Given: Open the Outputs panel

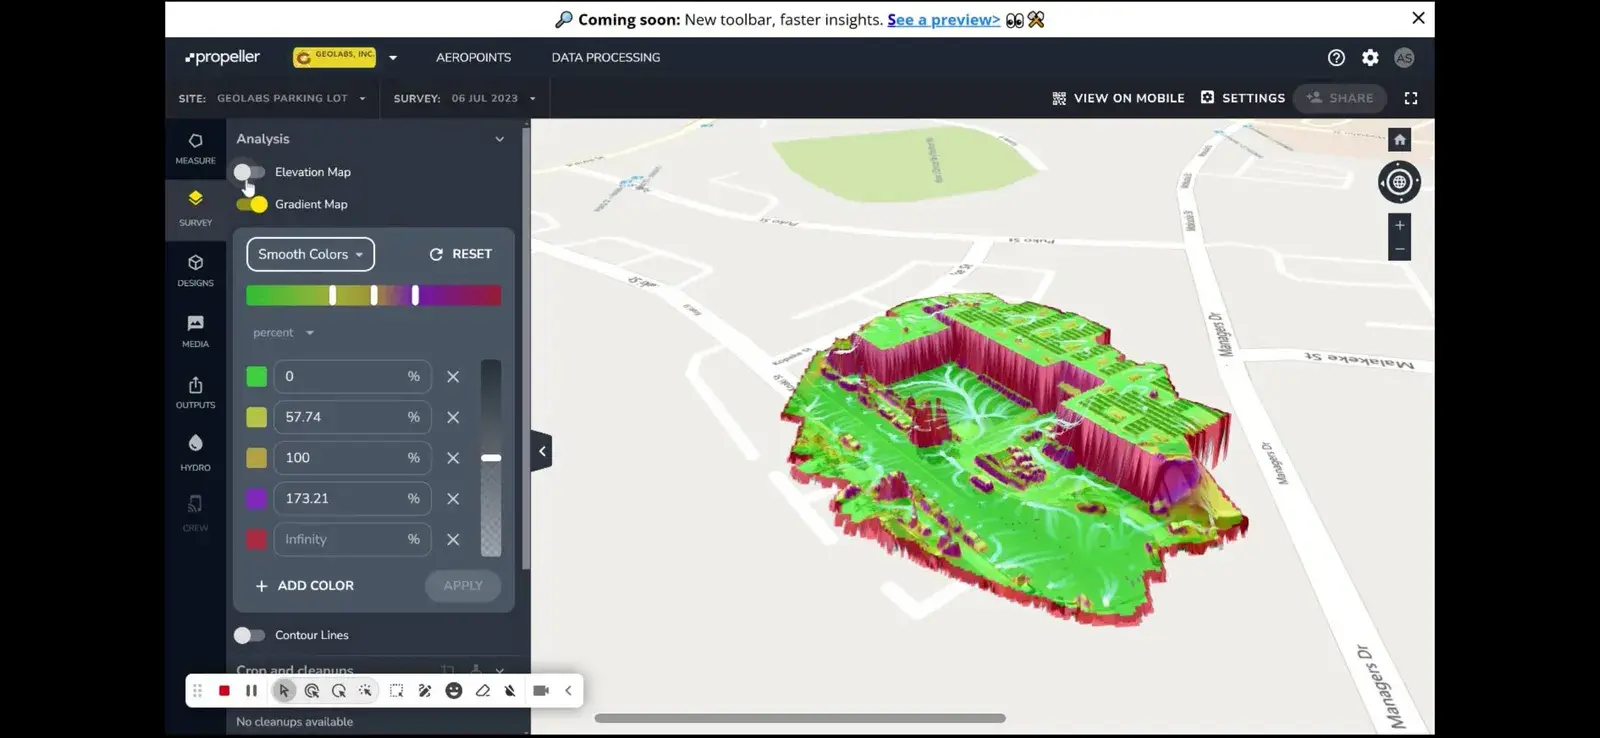Looking at the screenshot, I should click(x=195, y=392).
